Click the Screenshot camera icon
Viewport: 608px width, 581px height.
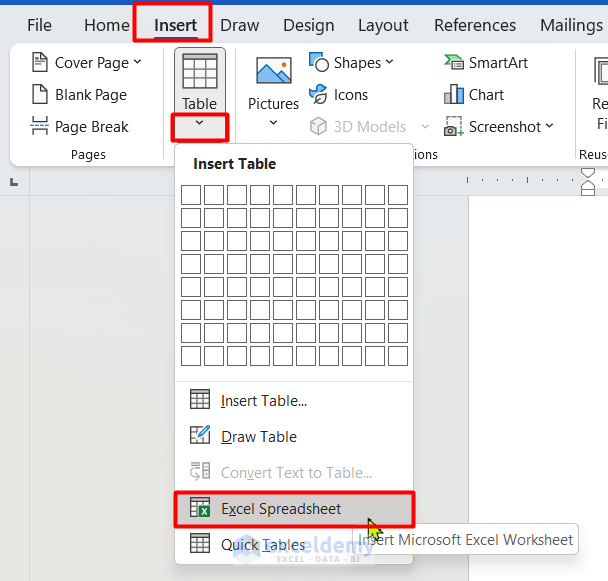point(453,126)
